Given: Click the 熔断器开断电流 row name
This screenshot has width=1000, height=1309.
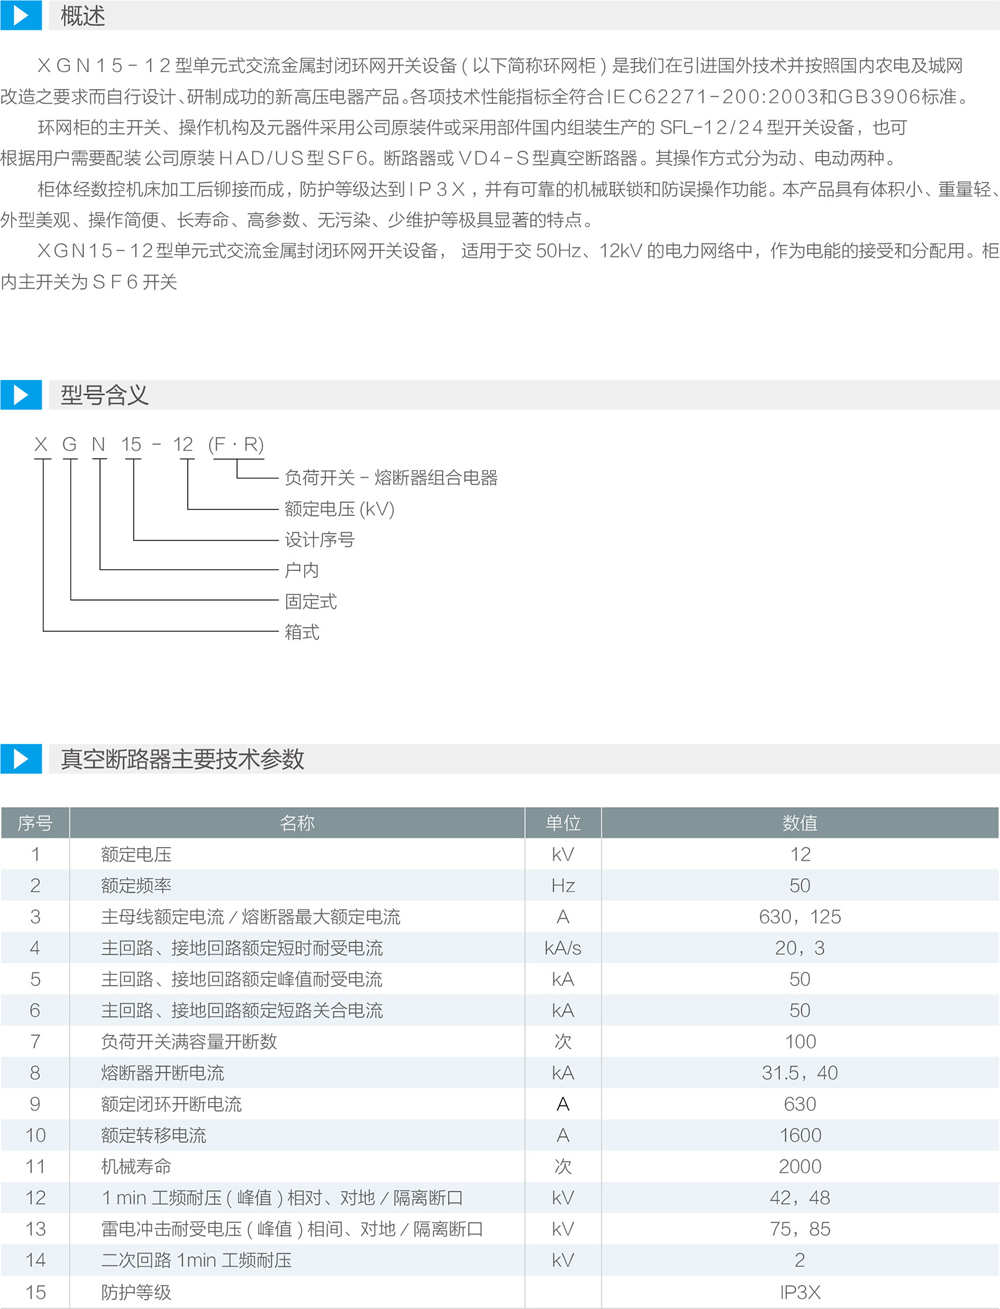Looking at the screenshot, I should (x=162, y=1073).
